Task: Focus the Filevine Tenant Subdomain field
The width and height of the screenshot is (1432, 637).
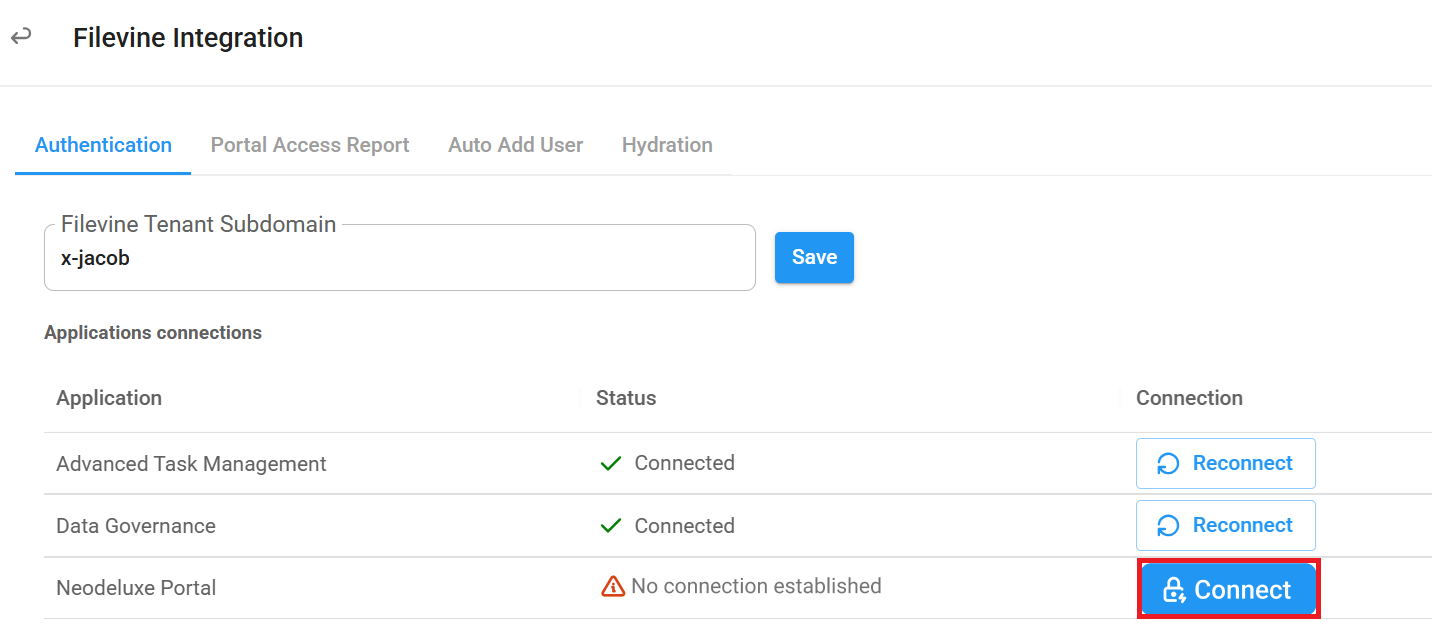Action: coord(399,258)
